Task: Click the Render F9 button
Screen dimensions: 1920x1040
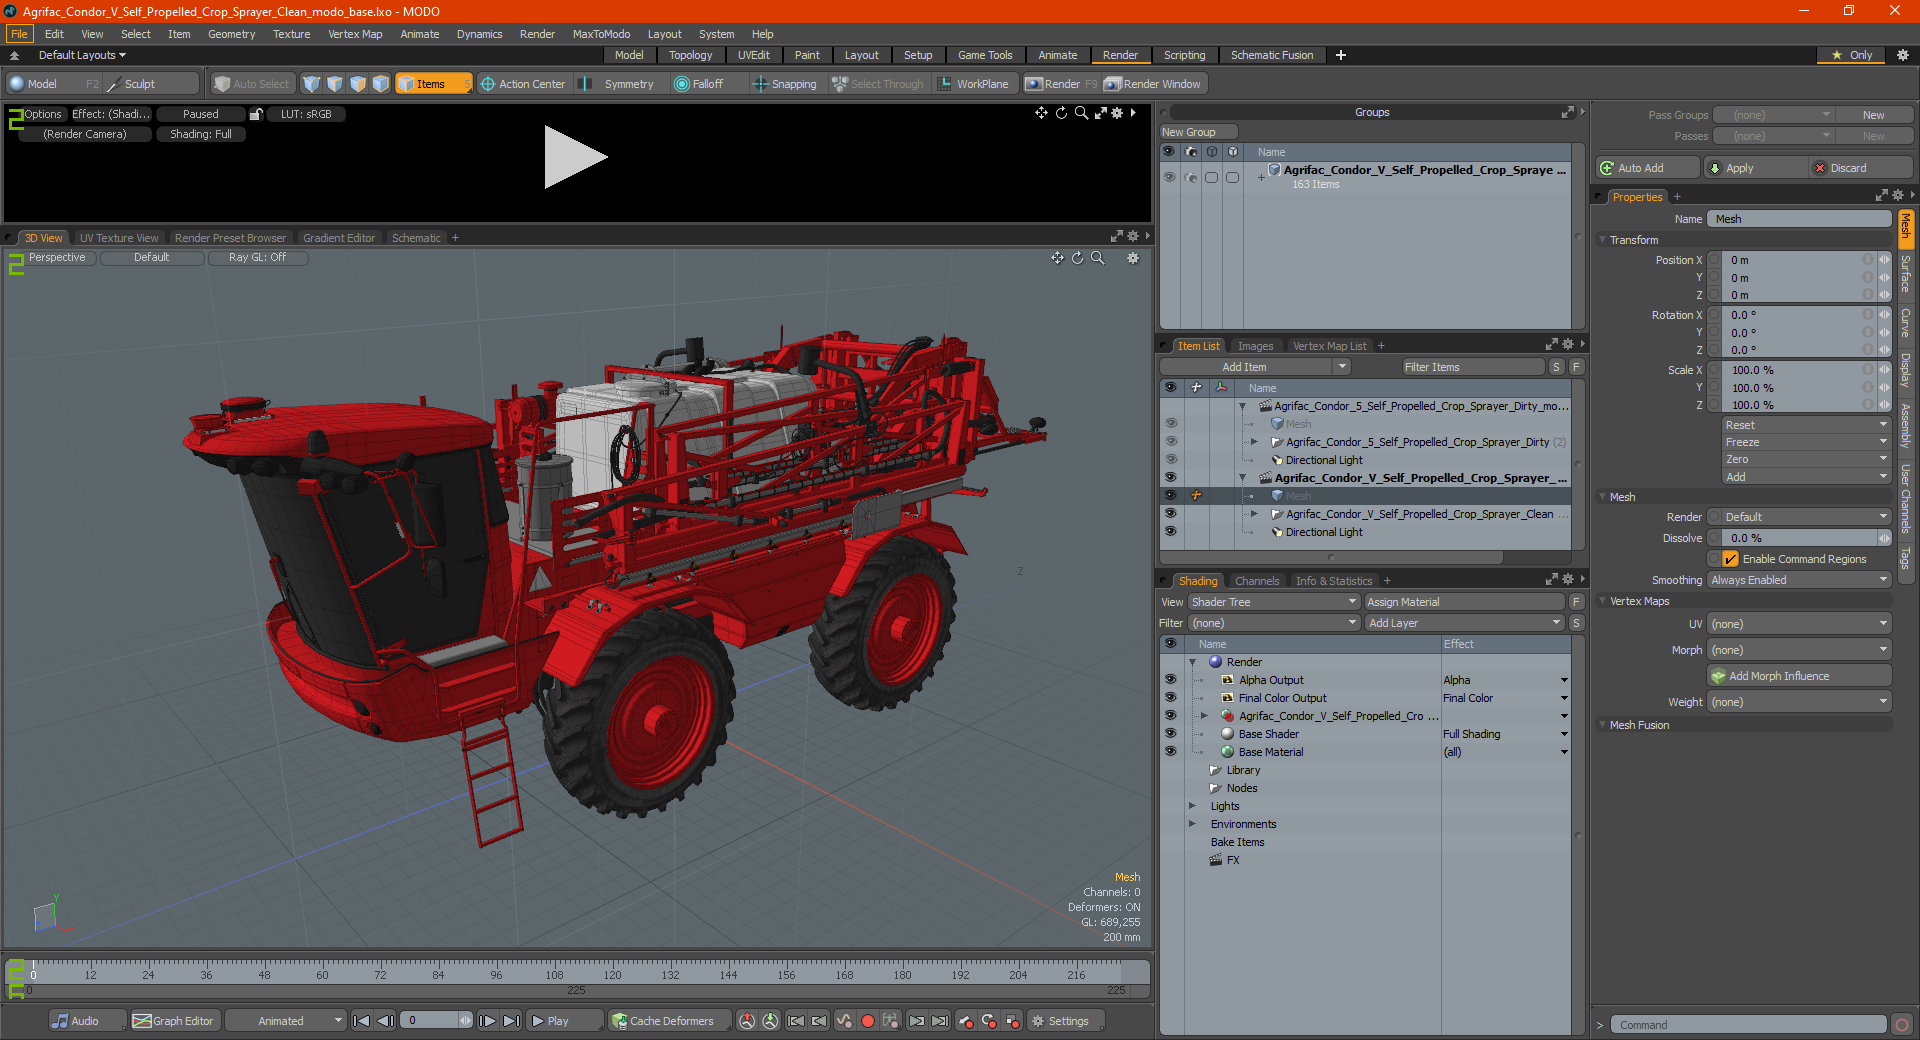Action: point(1061,84)
